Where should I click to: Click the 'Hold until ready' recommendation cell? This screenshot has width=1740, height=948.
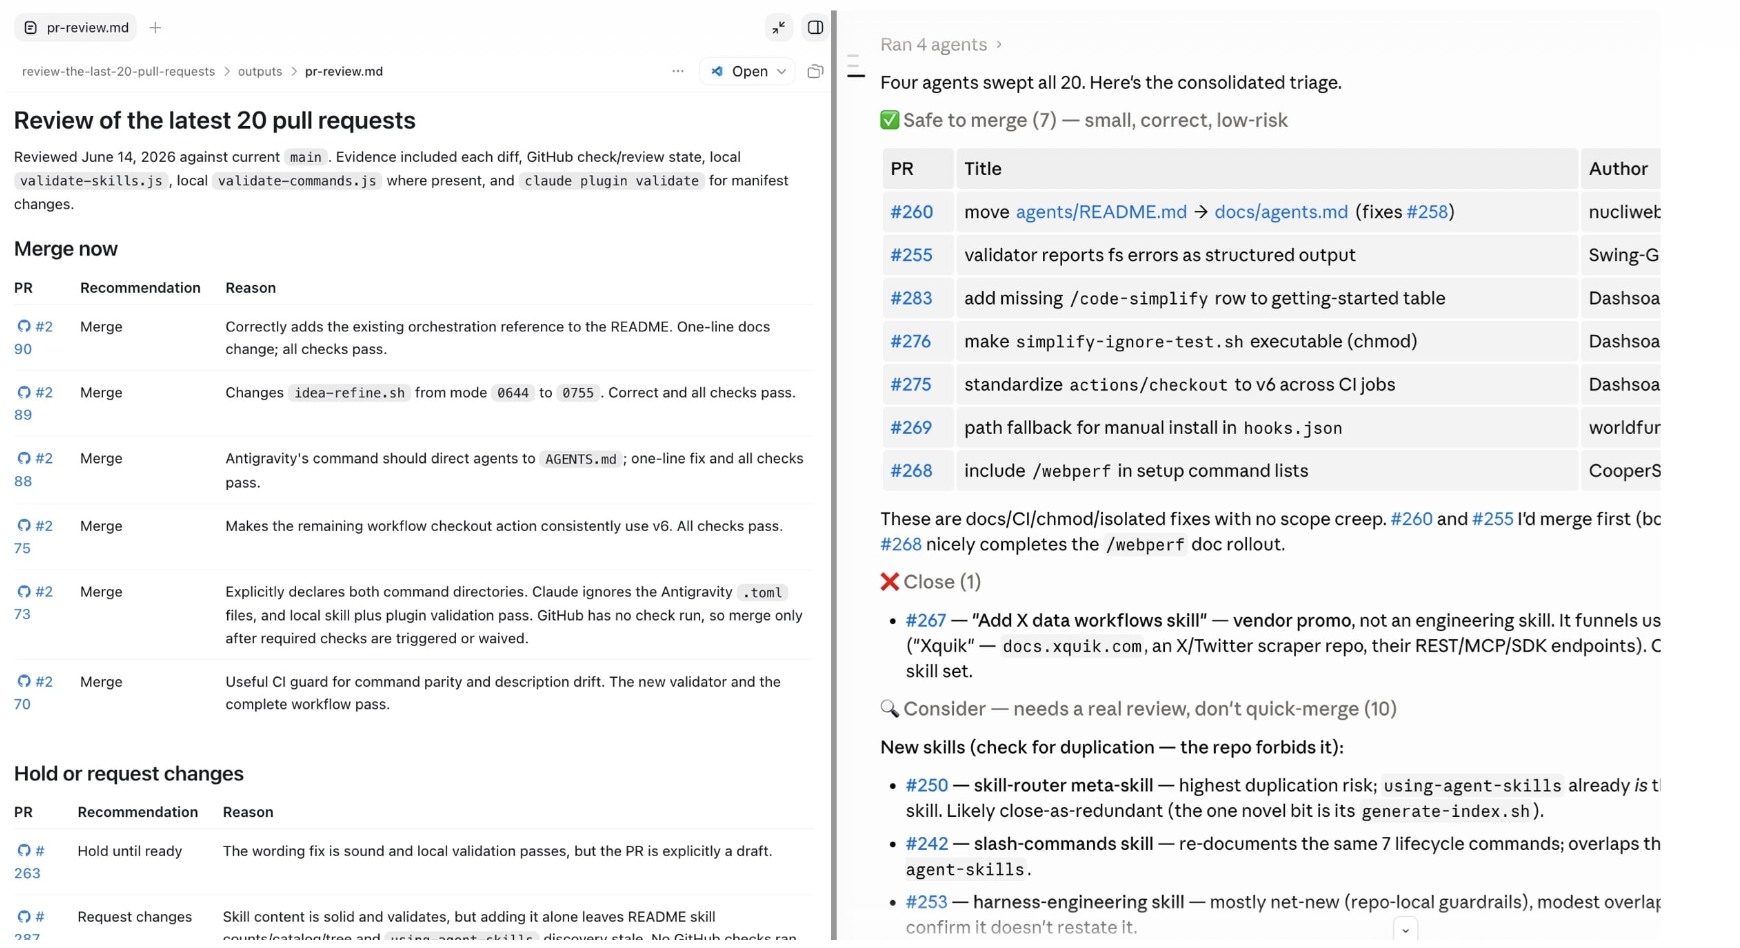(x=130, y=851)
